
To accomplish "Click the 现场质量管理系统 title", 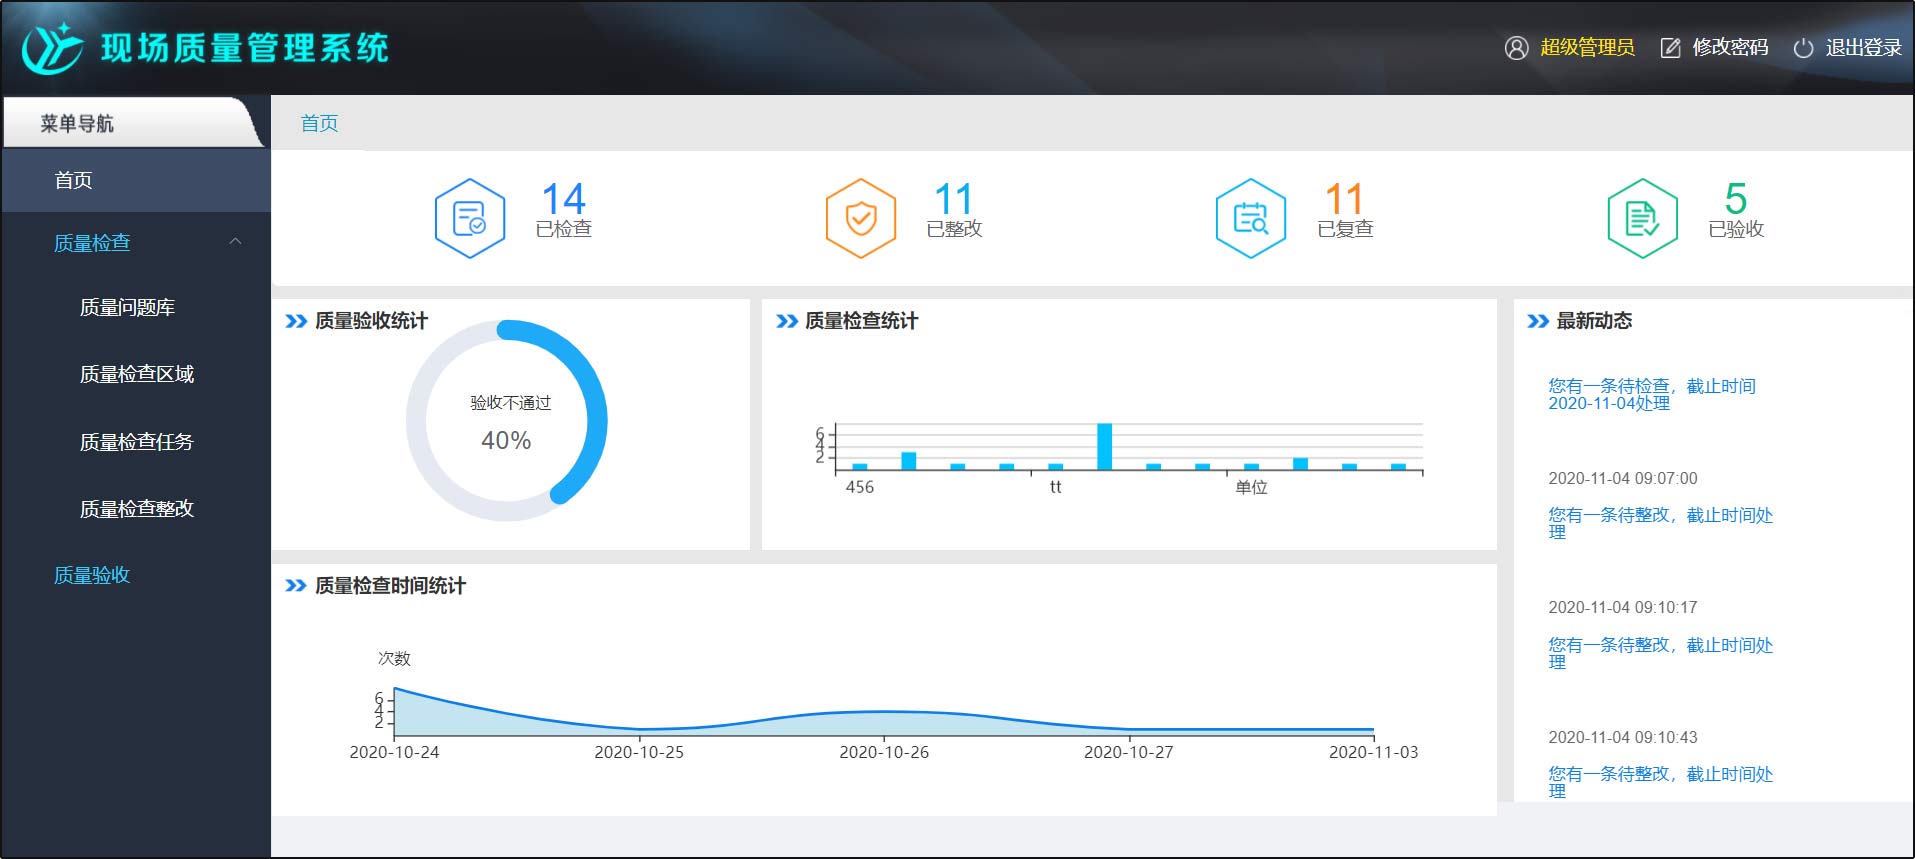I will [x=245, y=48].
